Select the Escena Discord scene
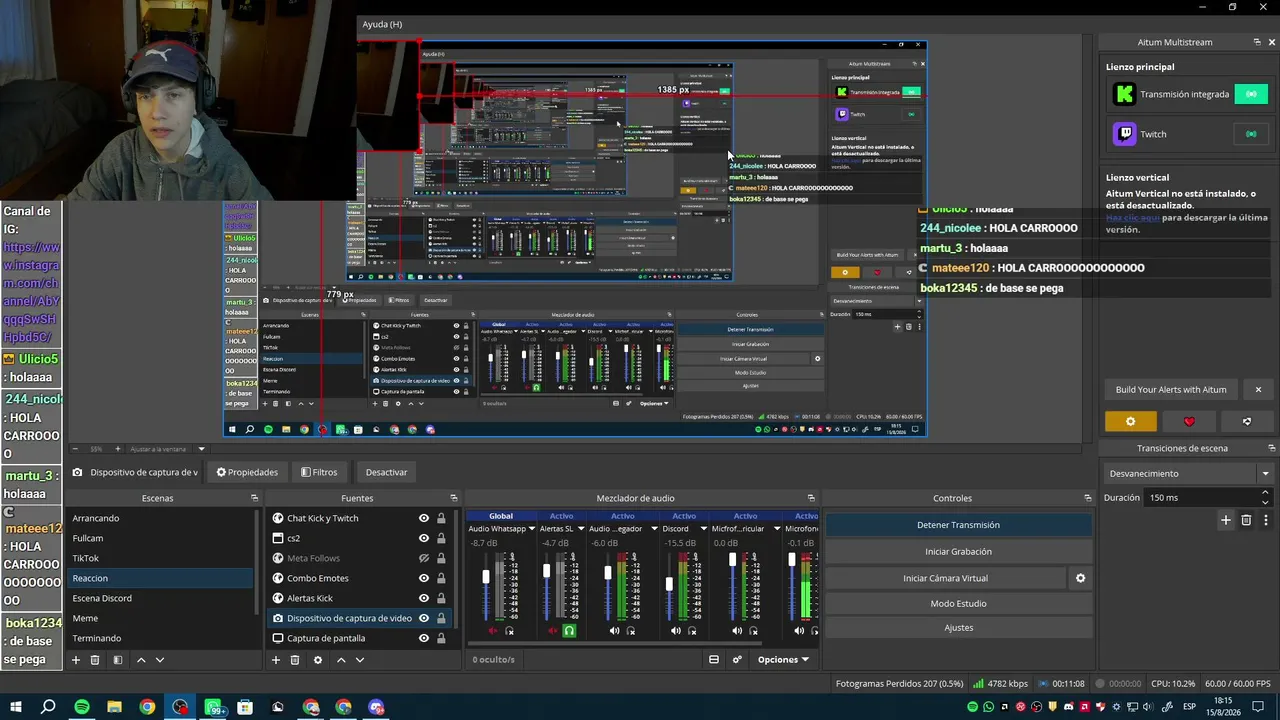The height and width of the screenshot is (720, 1280). 161,598
